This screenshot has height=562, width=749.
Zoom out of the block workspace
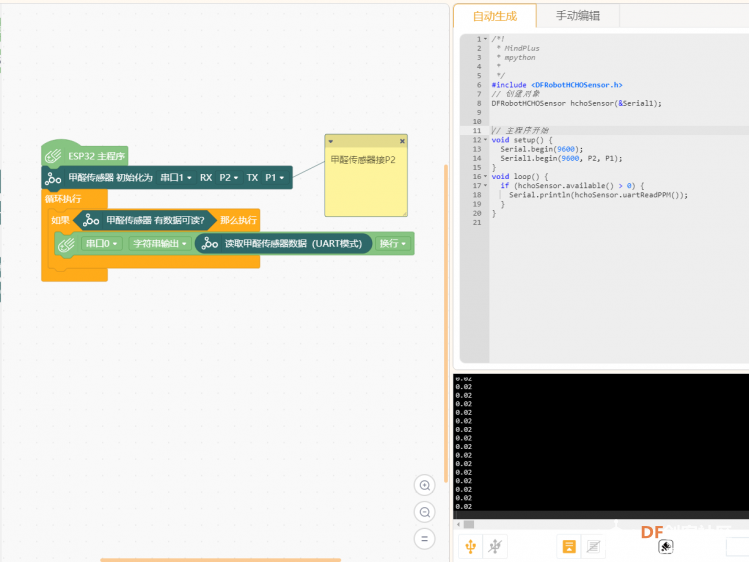tap(424, 512)
